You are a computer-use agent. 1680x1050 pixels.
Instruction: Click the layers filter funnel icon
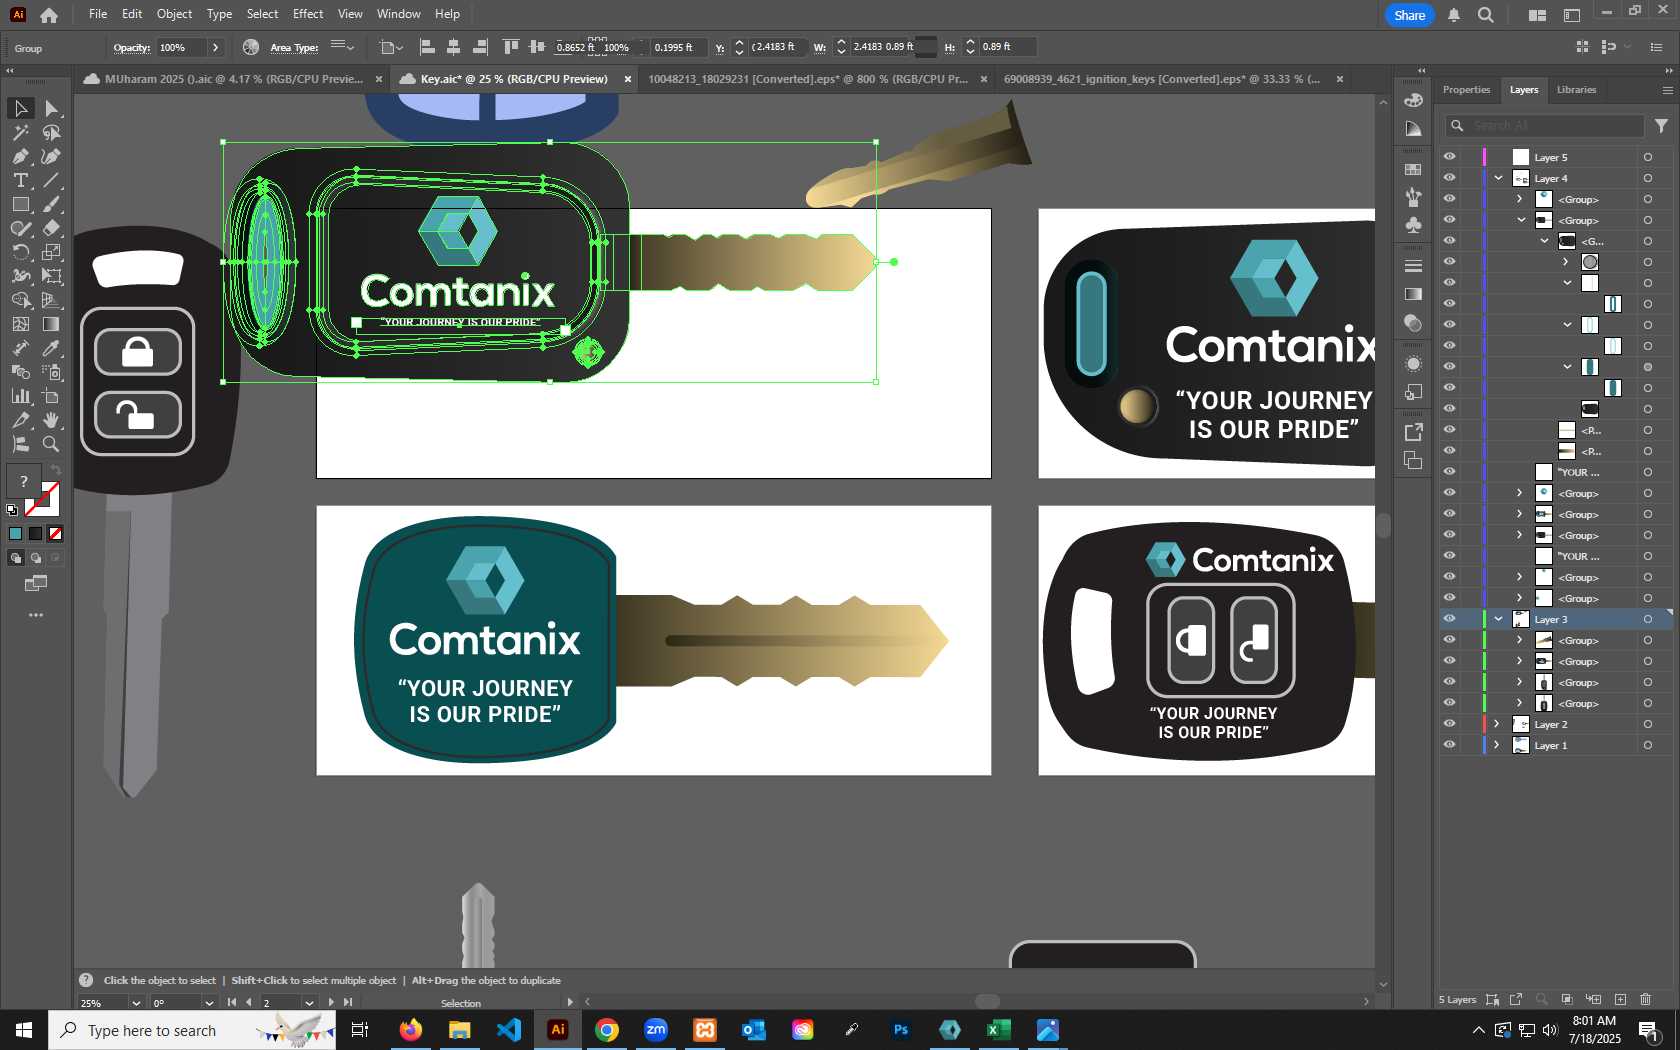pyautogui.click(x=1661, y=126)
